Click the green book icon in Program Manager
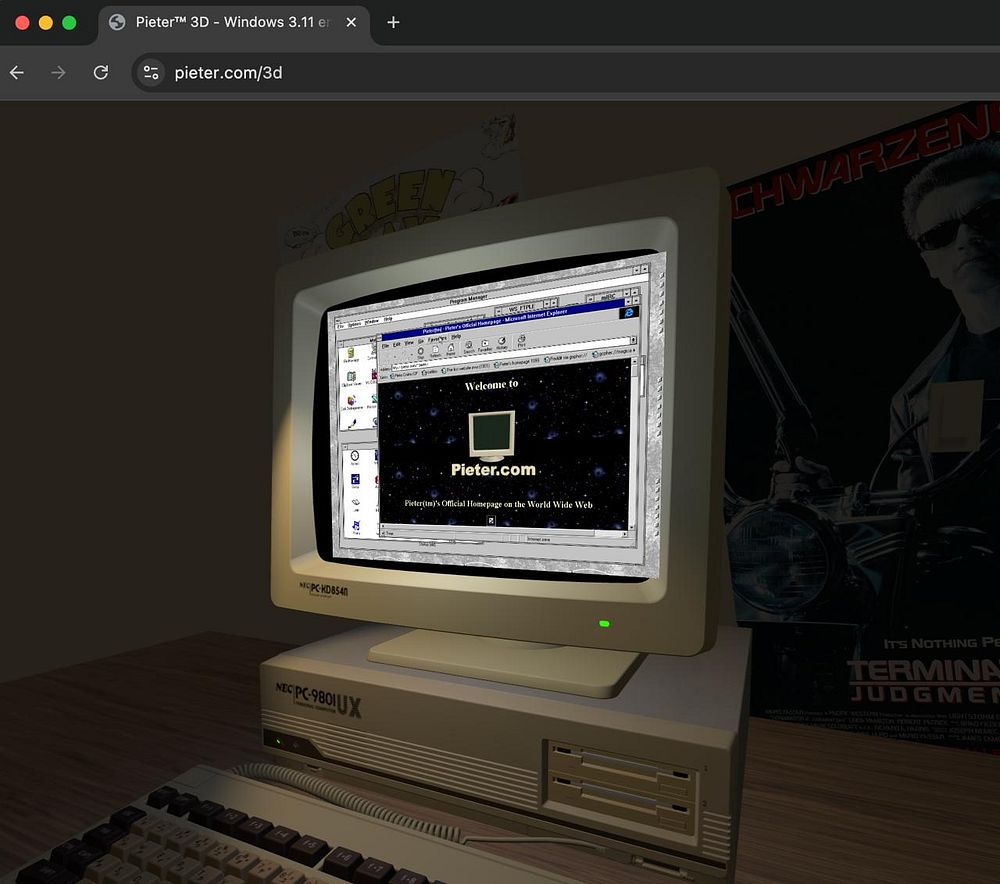The height and width of the screenshot is (884, 1000). pyautogui.click(x=351, y=376)
